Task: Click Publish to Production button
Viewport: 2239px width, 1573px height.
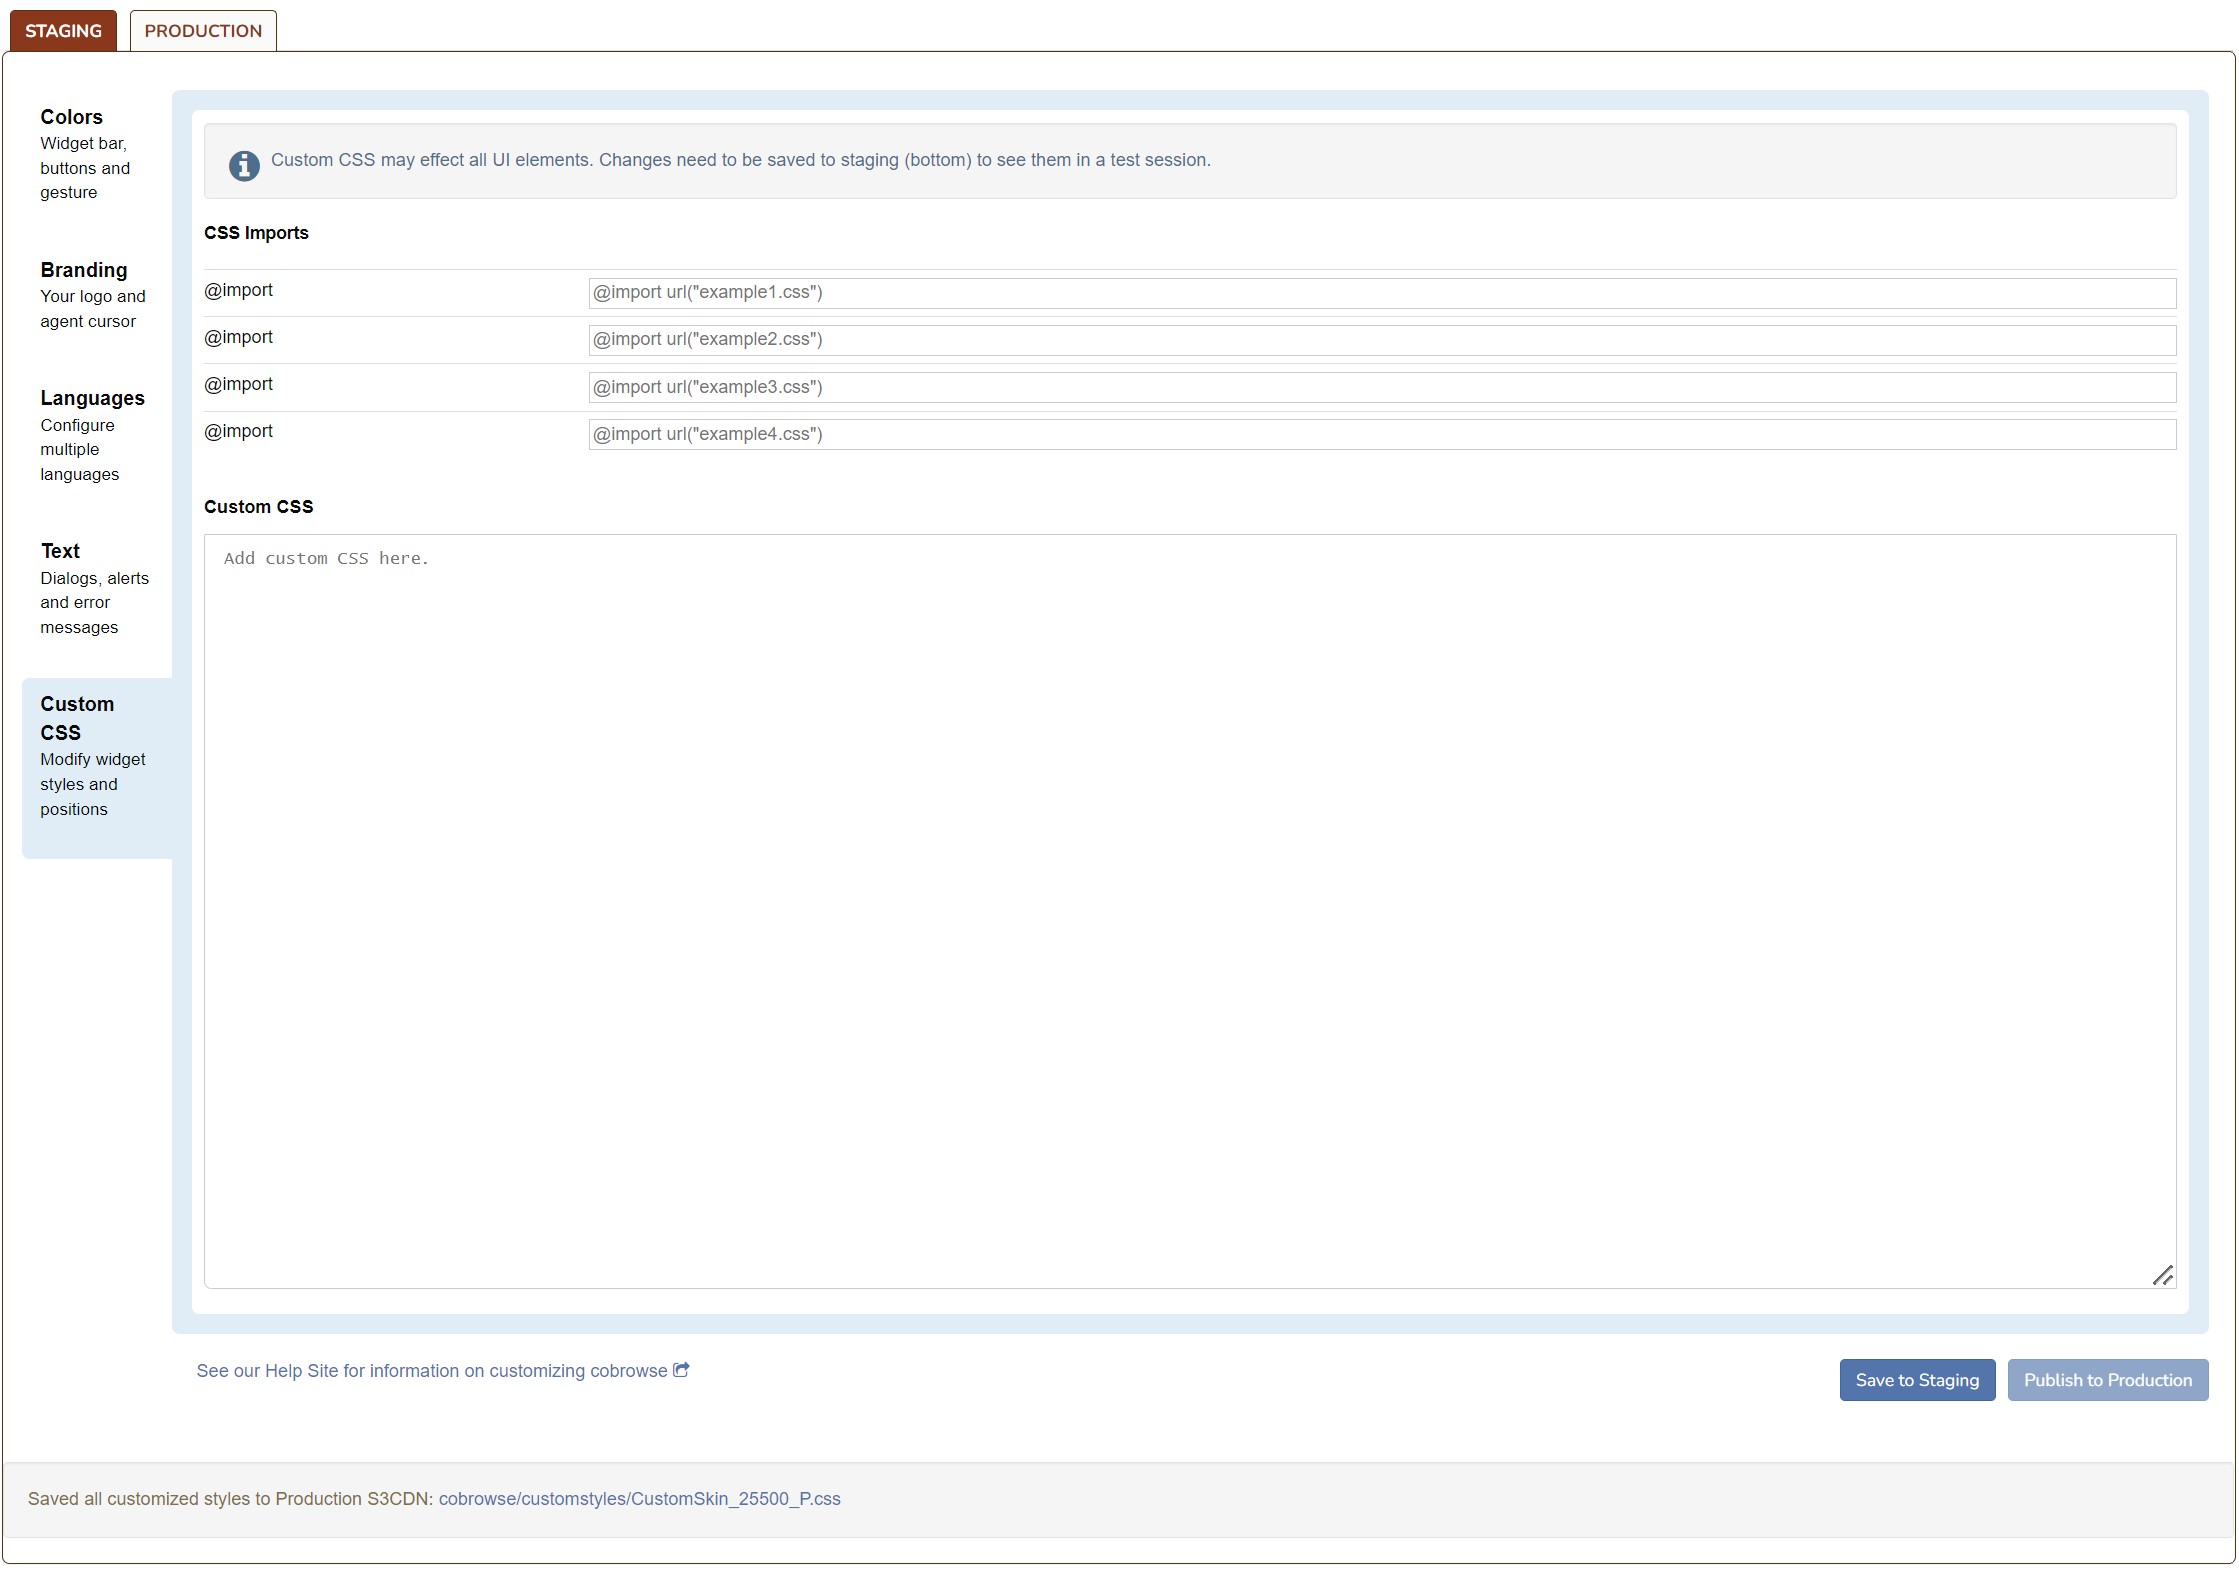Action: [x=2107, y=1380]
